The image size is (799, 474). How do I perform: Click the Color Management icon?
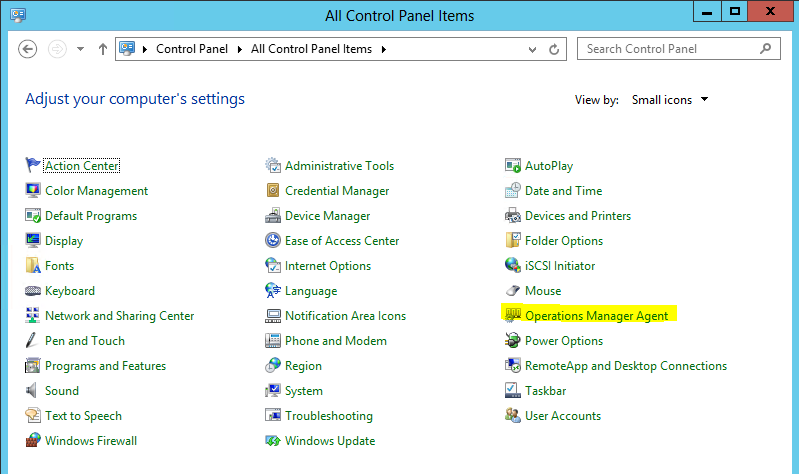33,191
